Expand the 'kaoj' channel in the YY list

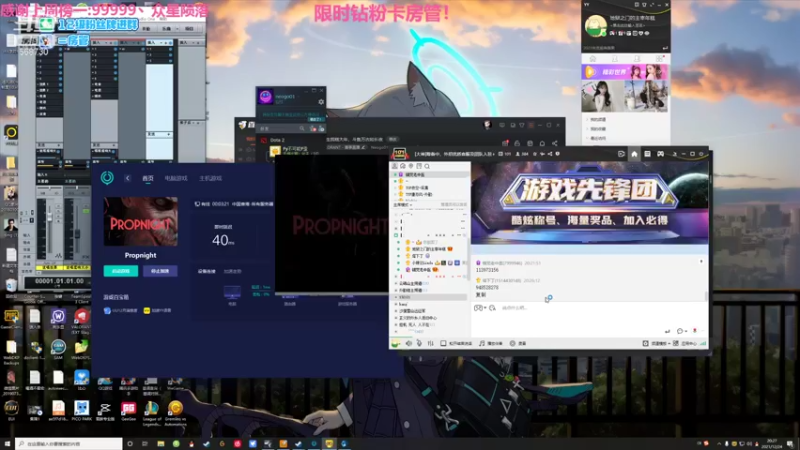click(x=396, y=304)
